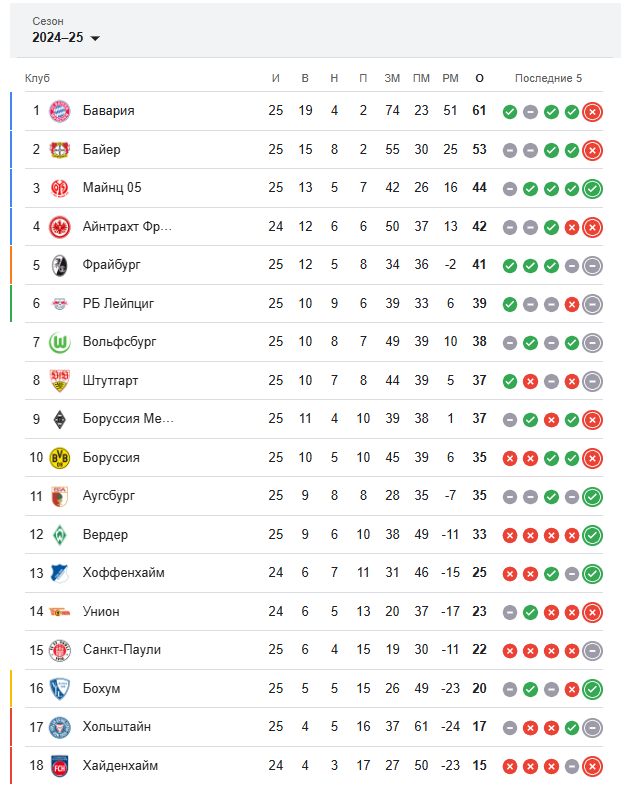Click the bold О points column header
The image size is (634, 802).
pos(479,78)
